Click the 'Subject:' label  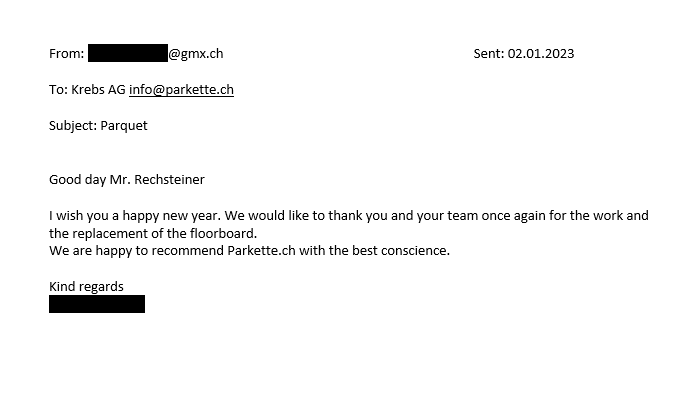pos(73,126)
